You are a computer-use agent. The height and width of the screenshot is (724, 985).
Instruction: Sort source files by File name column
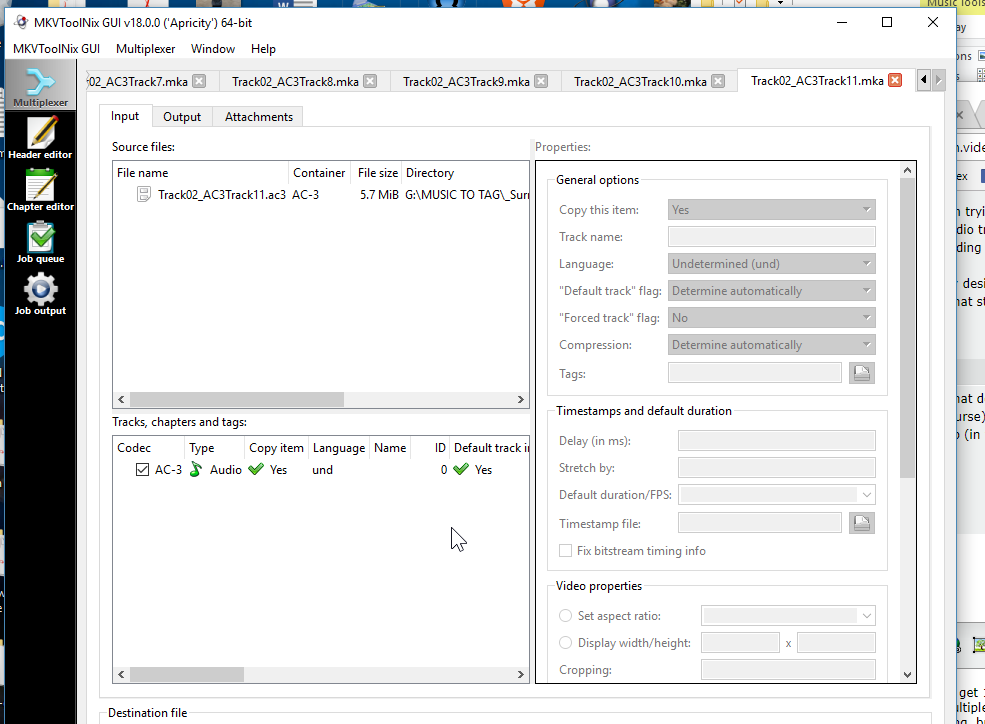click(201, 173)
